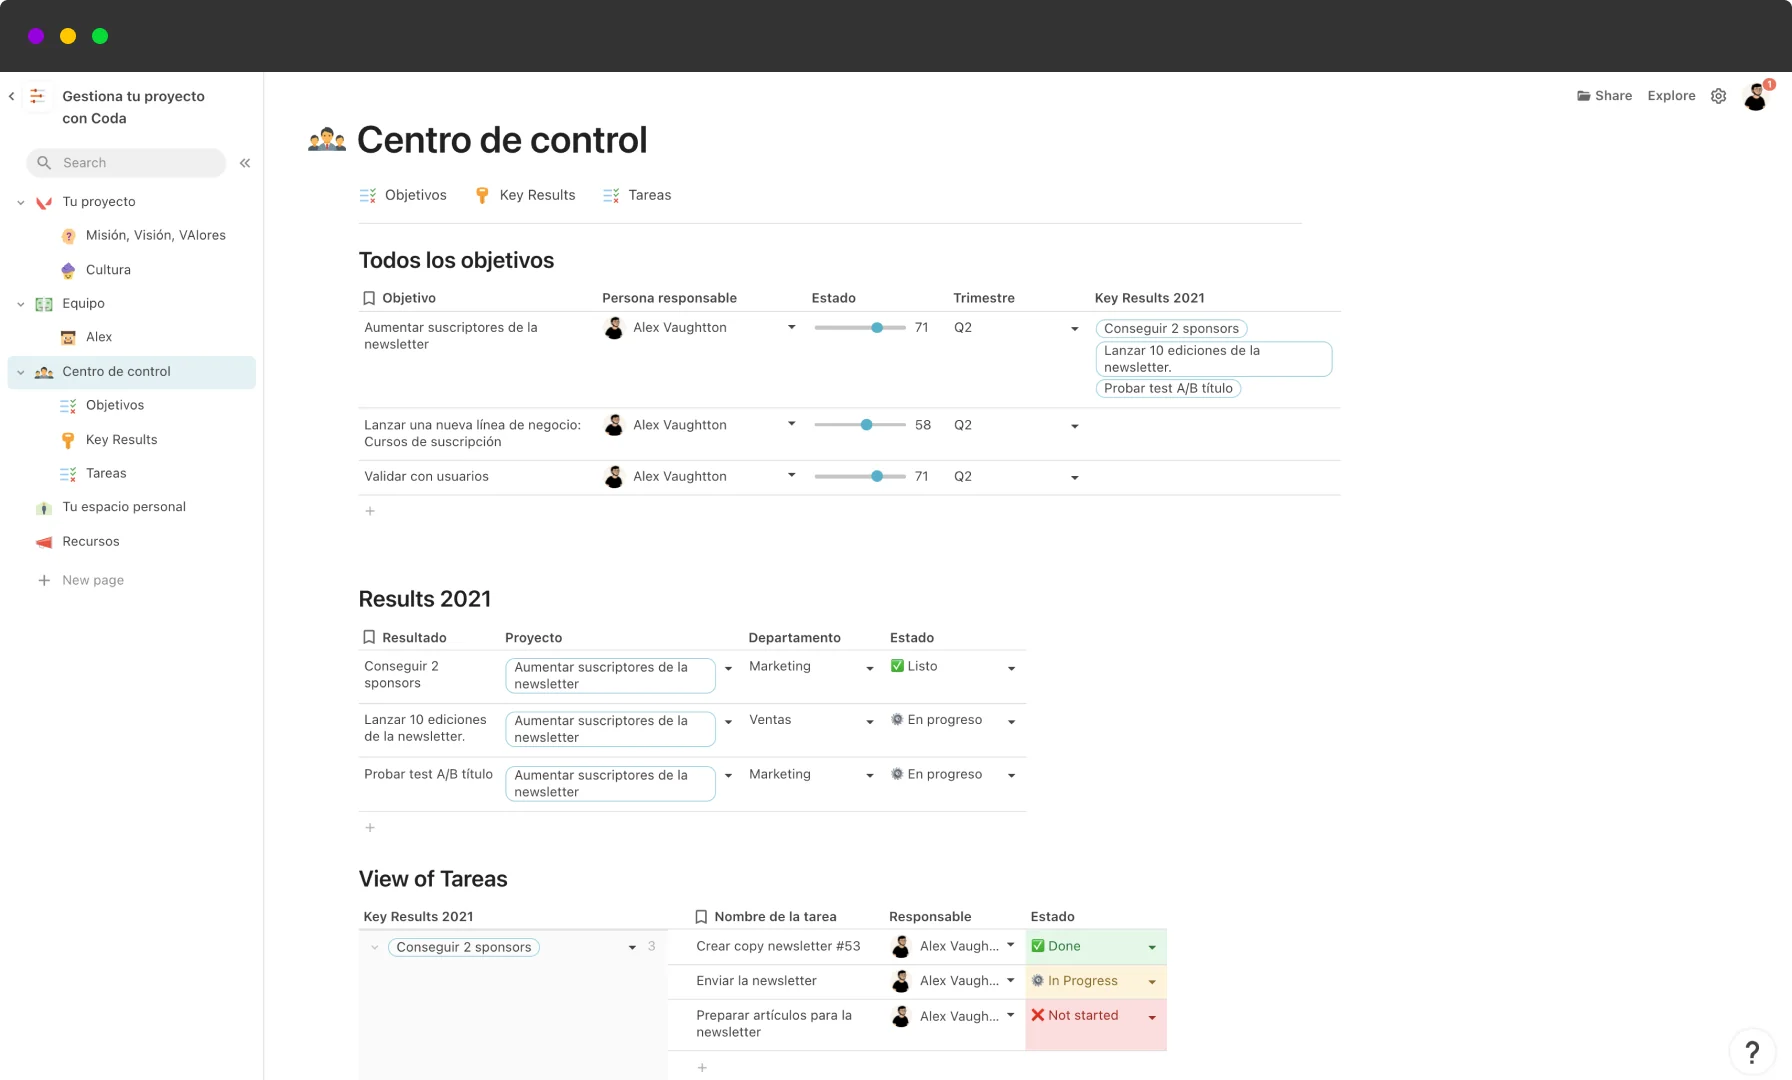Click the Explore button
1792x1080 pixels.
click(x=1671, y=96)
